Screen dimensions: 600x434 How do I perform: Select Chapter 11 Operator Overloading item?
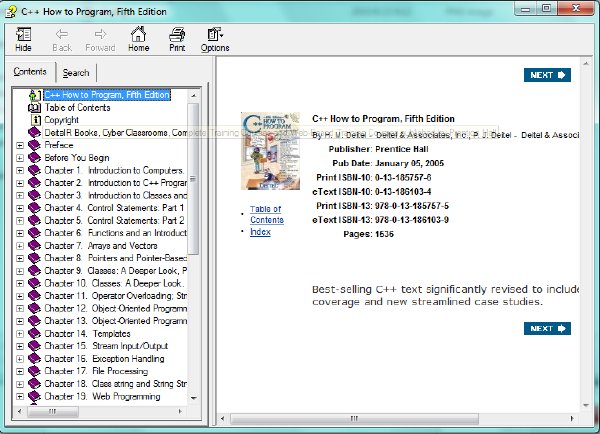[x=116, y=296]
